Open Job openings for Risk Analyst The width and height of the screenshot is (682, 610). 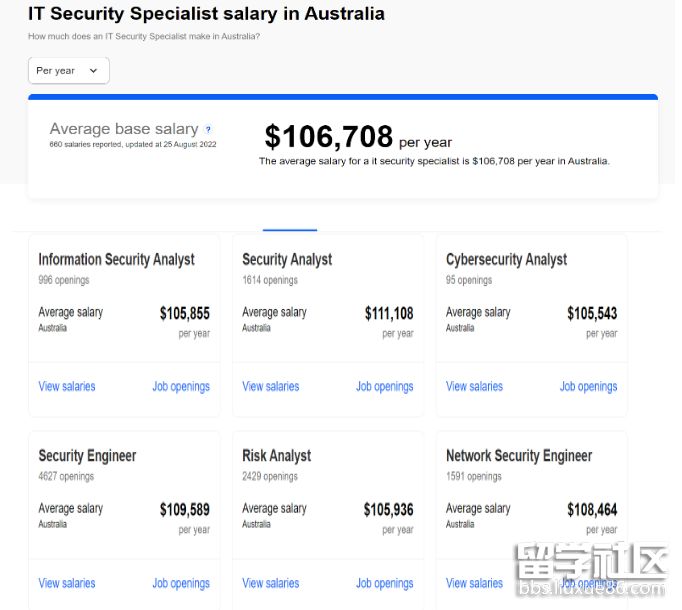pyautogui.click(x=385, y=583)
